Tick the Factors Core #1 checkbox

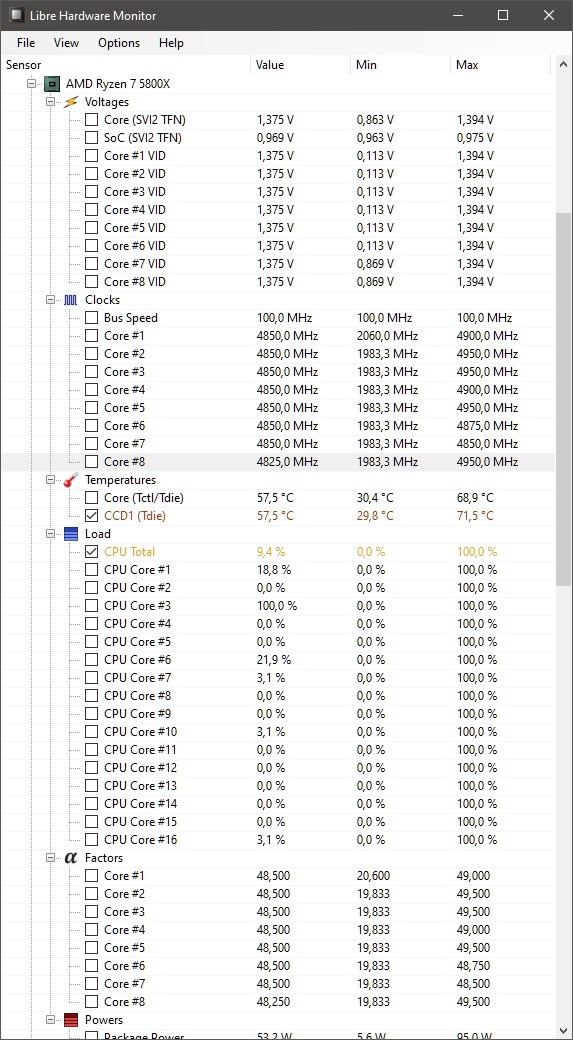(92, 876)
